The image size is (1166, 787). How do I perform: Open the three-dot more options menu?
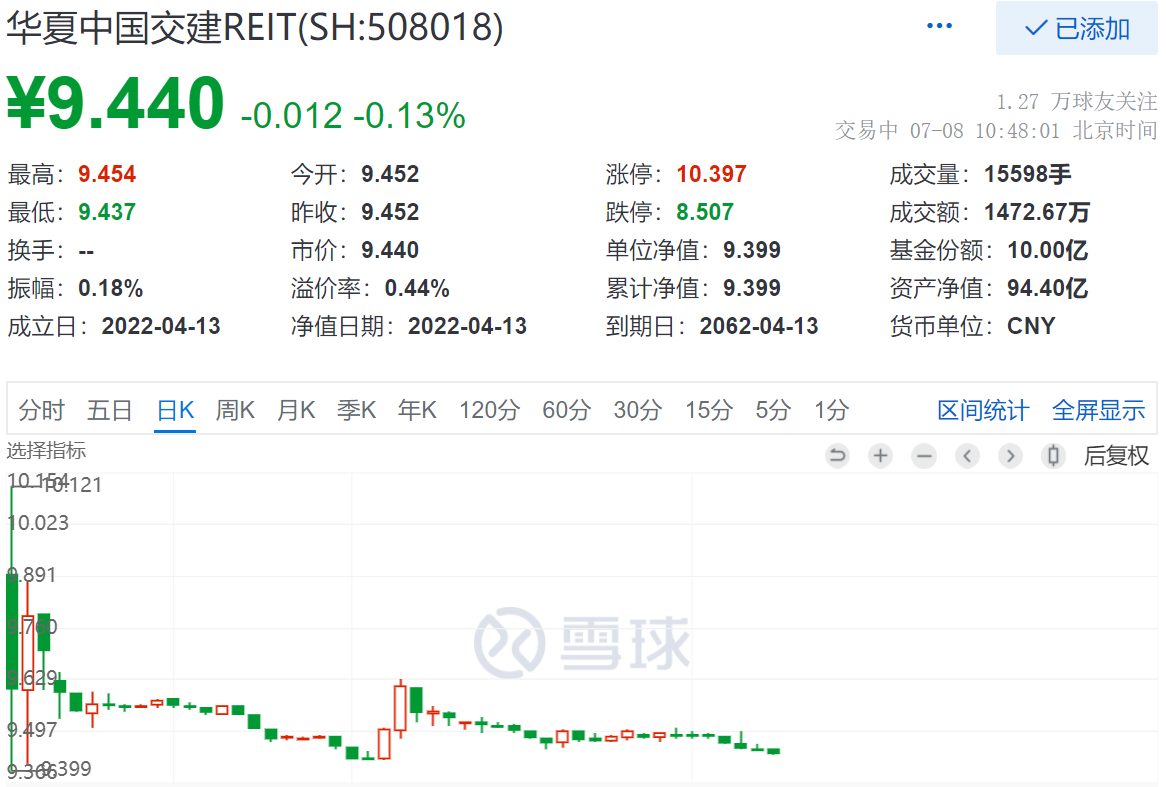[x=938, y=26]
